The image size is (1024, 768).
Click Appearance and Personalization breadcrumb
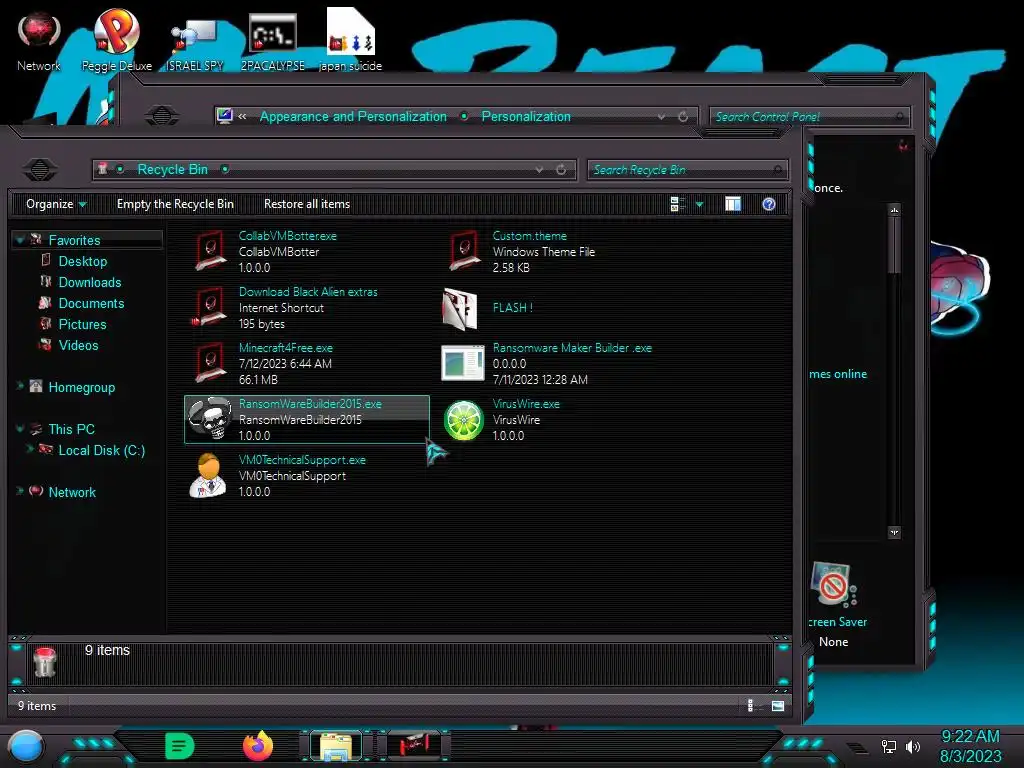click(353, 117)
